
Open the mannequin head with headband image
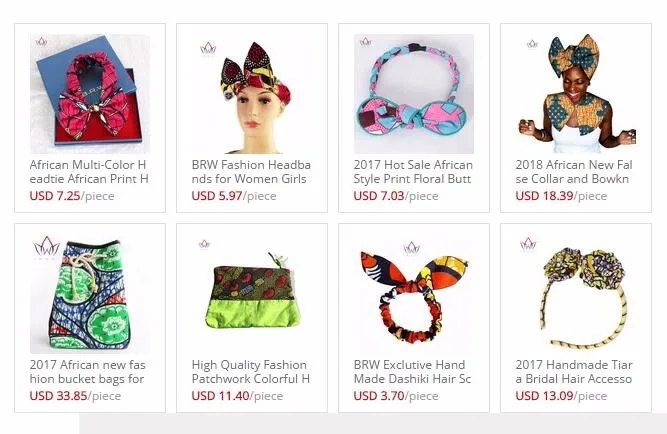tap(252, 94)
